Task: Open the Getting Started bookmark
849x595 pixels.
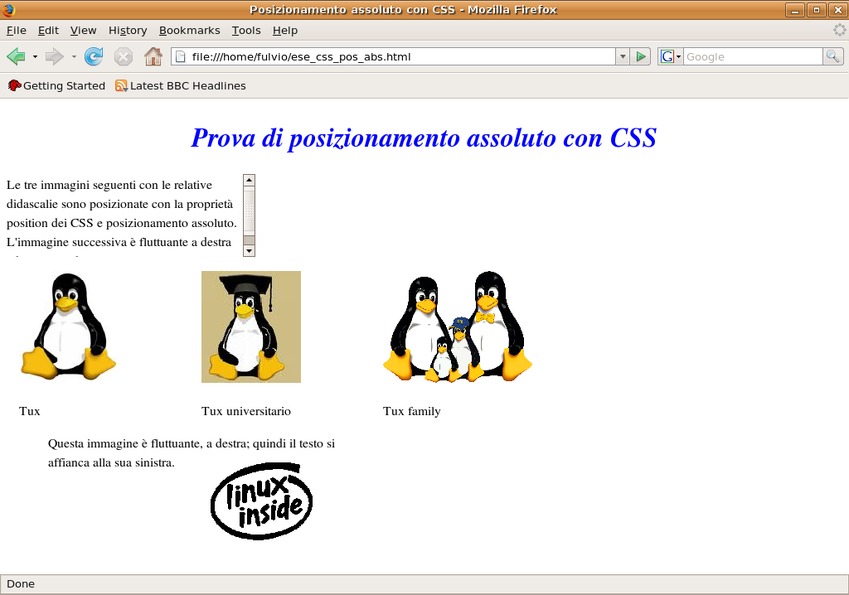Action: [56, 86]
